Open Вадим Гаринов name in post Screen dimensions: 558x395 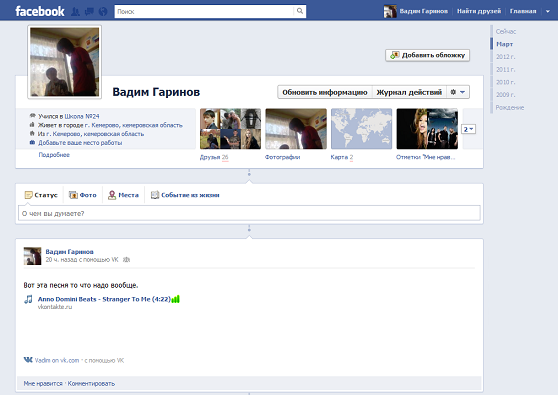point(69,252)
